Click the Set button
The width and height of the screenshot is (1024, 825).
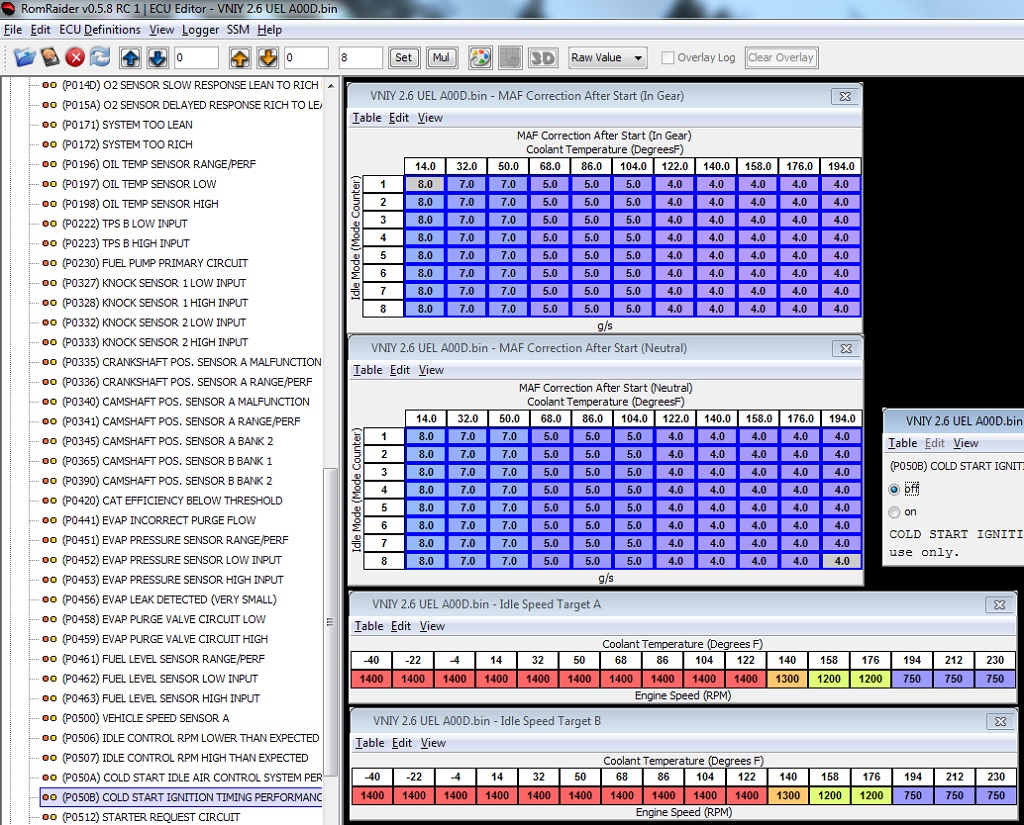click(403, 57)
